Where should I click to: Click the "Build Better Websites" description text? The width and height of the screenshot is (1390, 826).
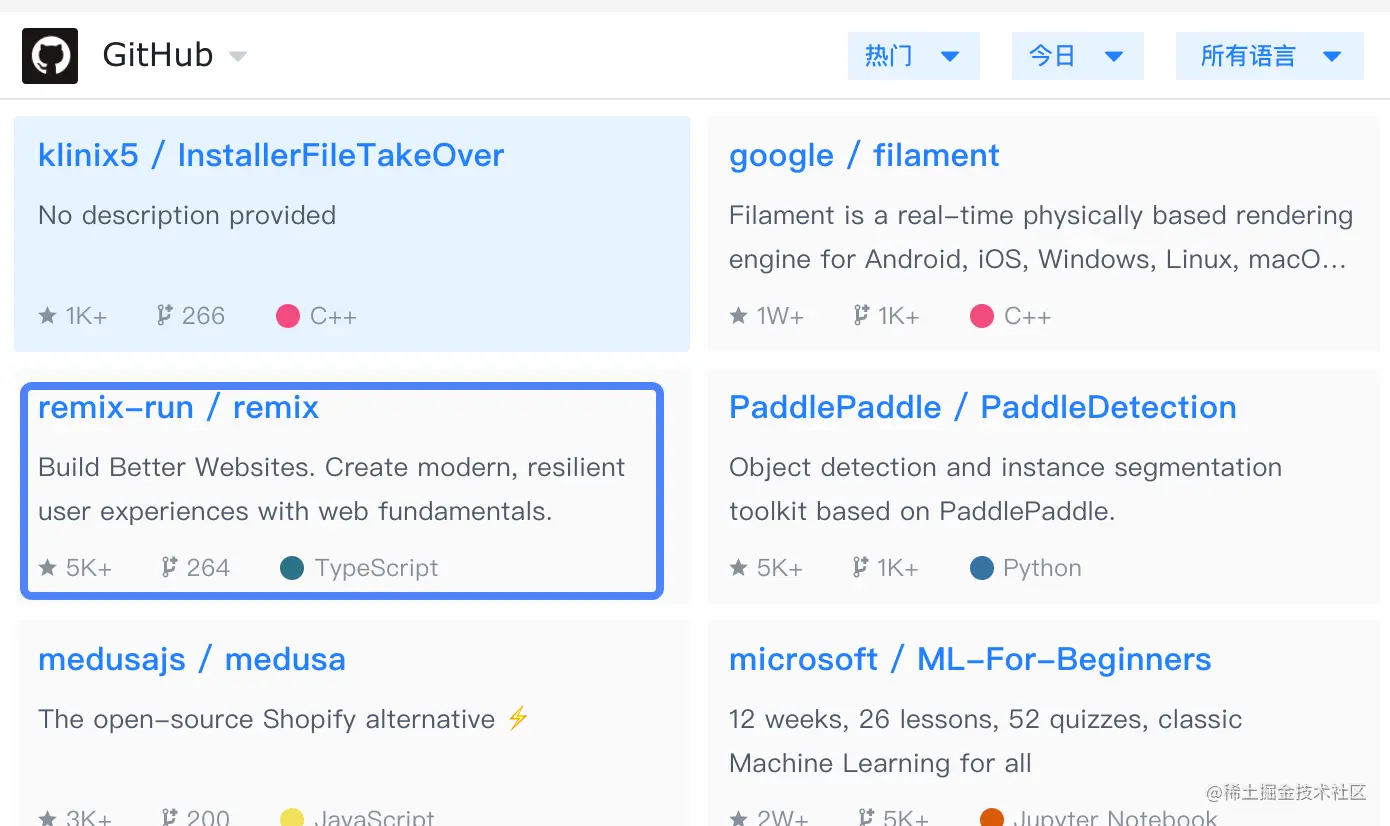click(x=332, y=489)
